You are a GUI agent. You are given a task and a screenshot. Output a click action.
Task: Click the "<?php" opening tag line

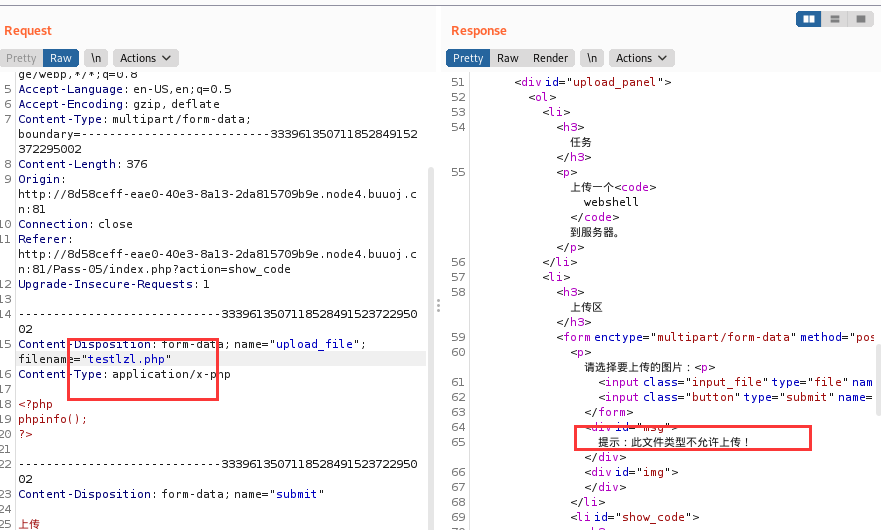click(35, 404)
